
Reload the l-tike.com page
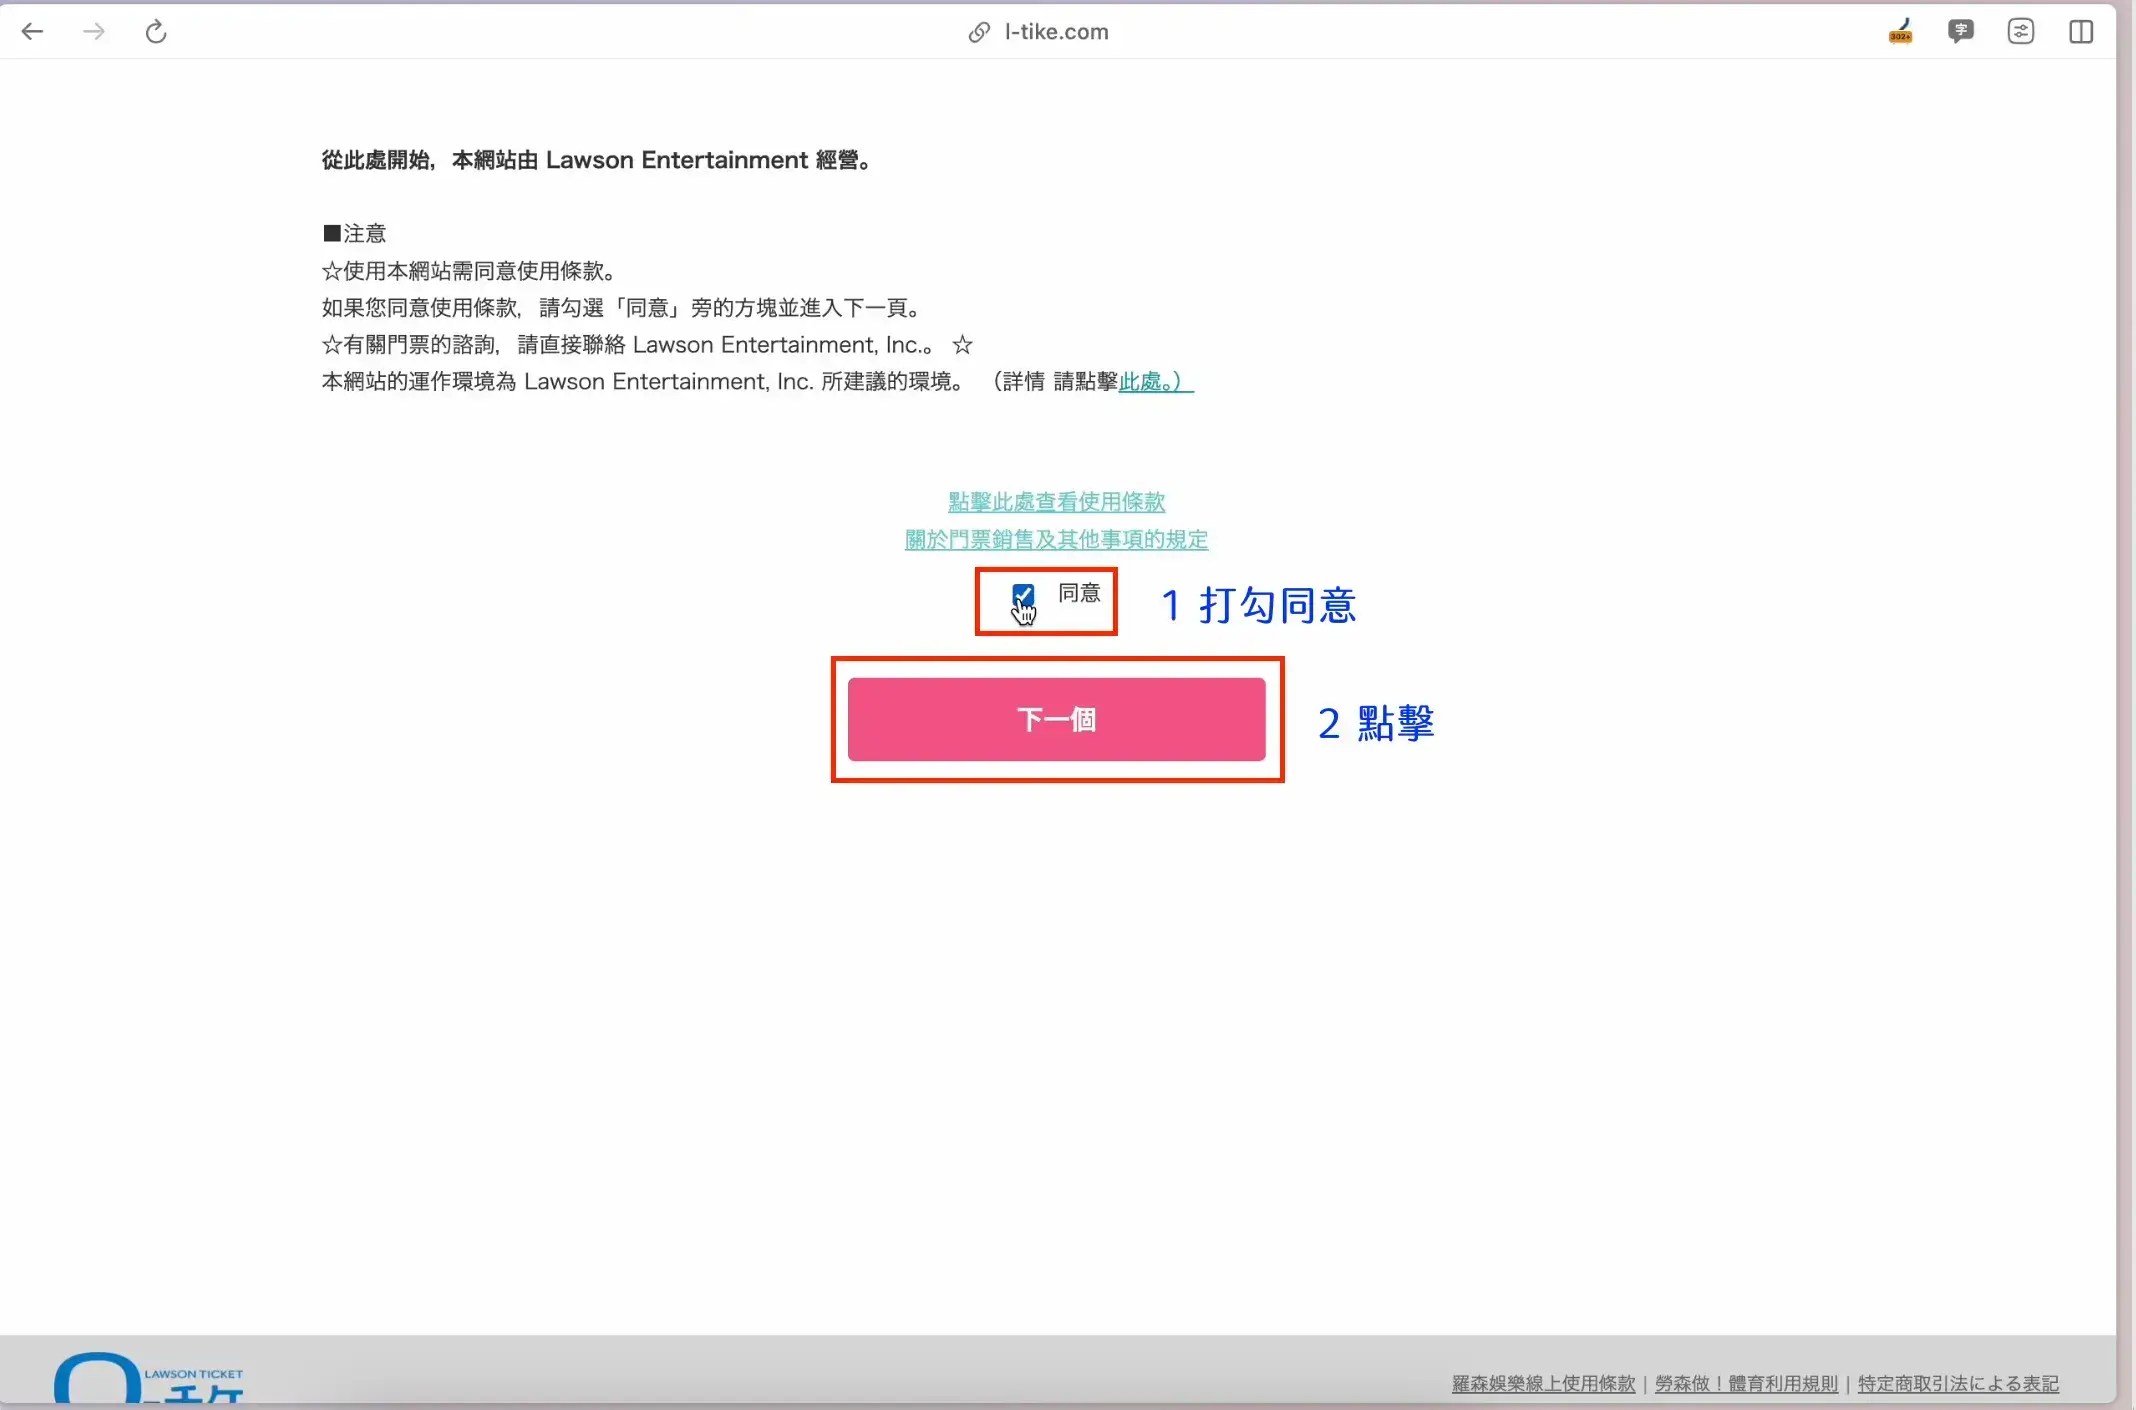[156, 32]
